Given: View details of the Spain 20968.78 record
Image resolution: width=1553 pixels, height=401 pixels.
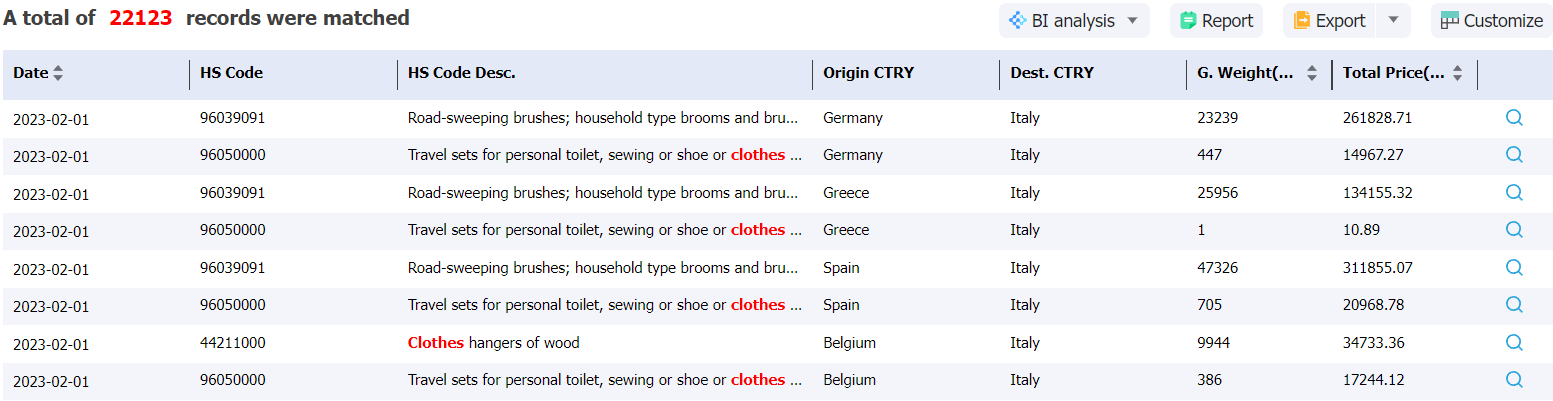Looking at the screenshot, I should (1514, 305).
